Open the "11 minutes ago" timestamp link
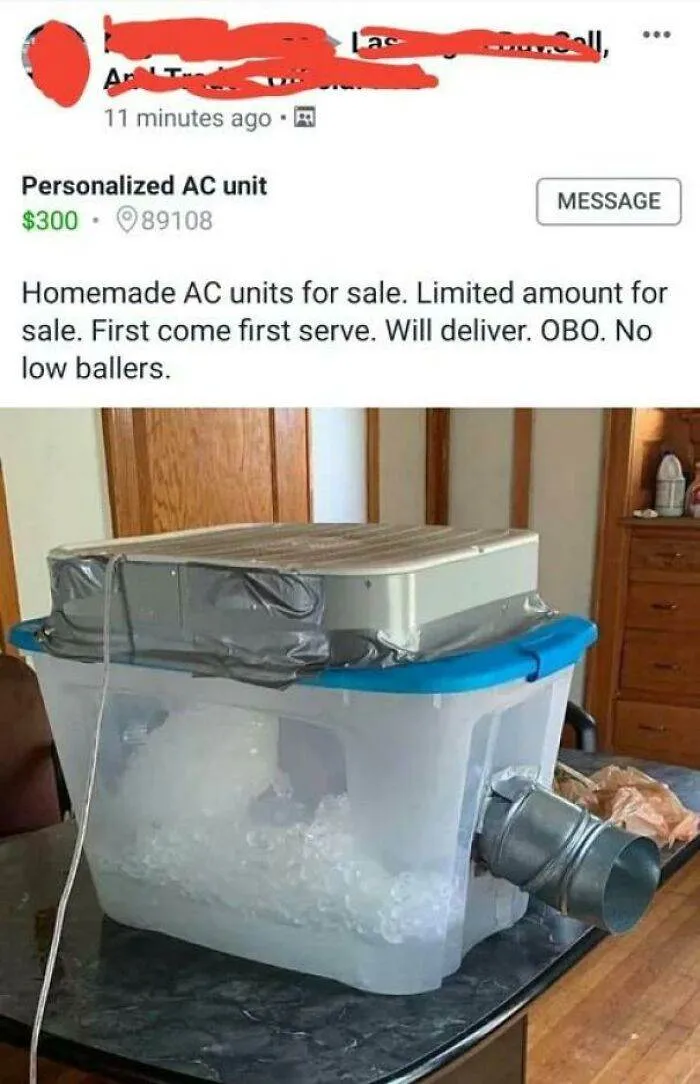The width and height of the screenshot is (700, 1084). 187,118
